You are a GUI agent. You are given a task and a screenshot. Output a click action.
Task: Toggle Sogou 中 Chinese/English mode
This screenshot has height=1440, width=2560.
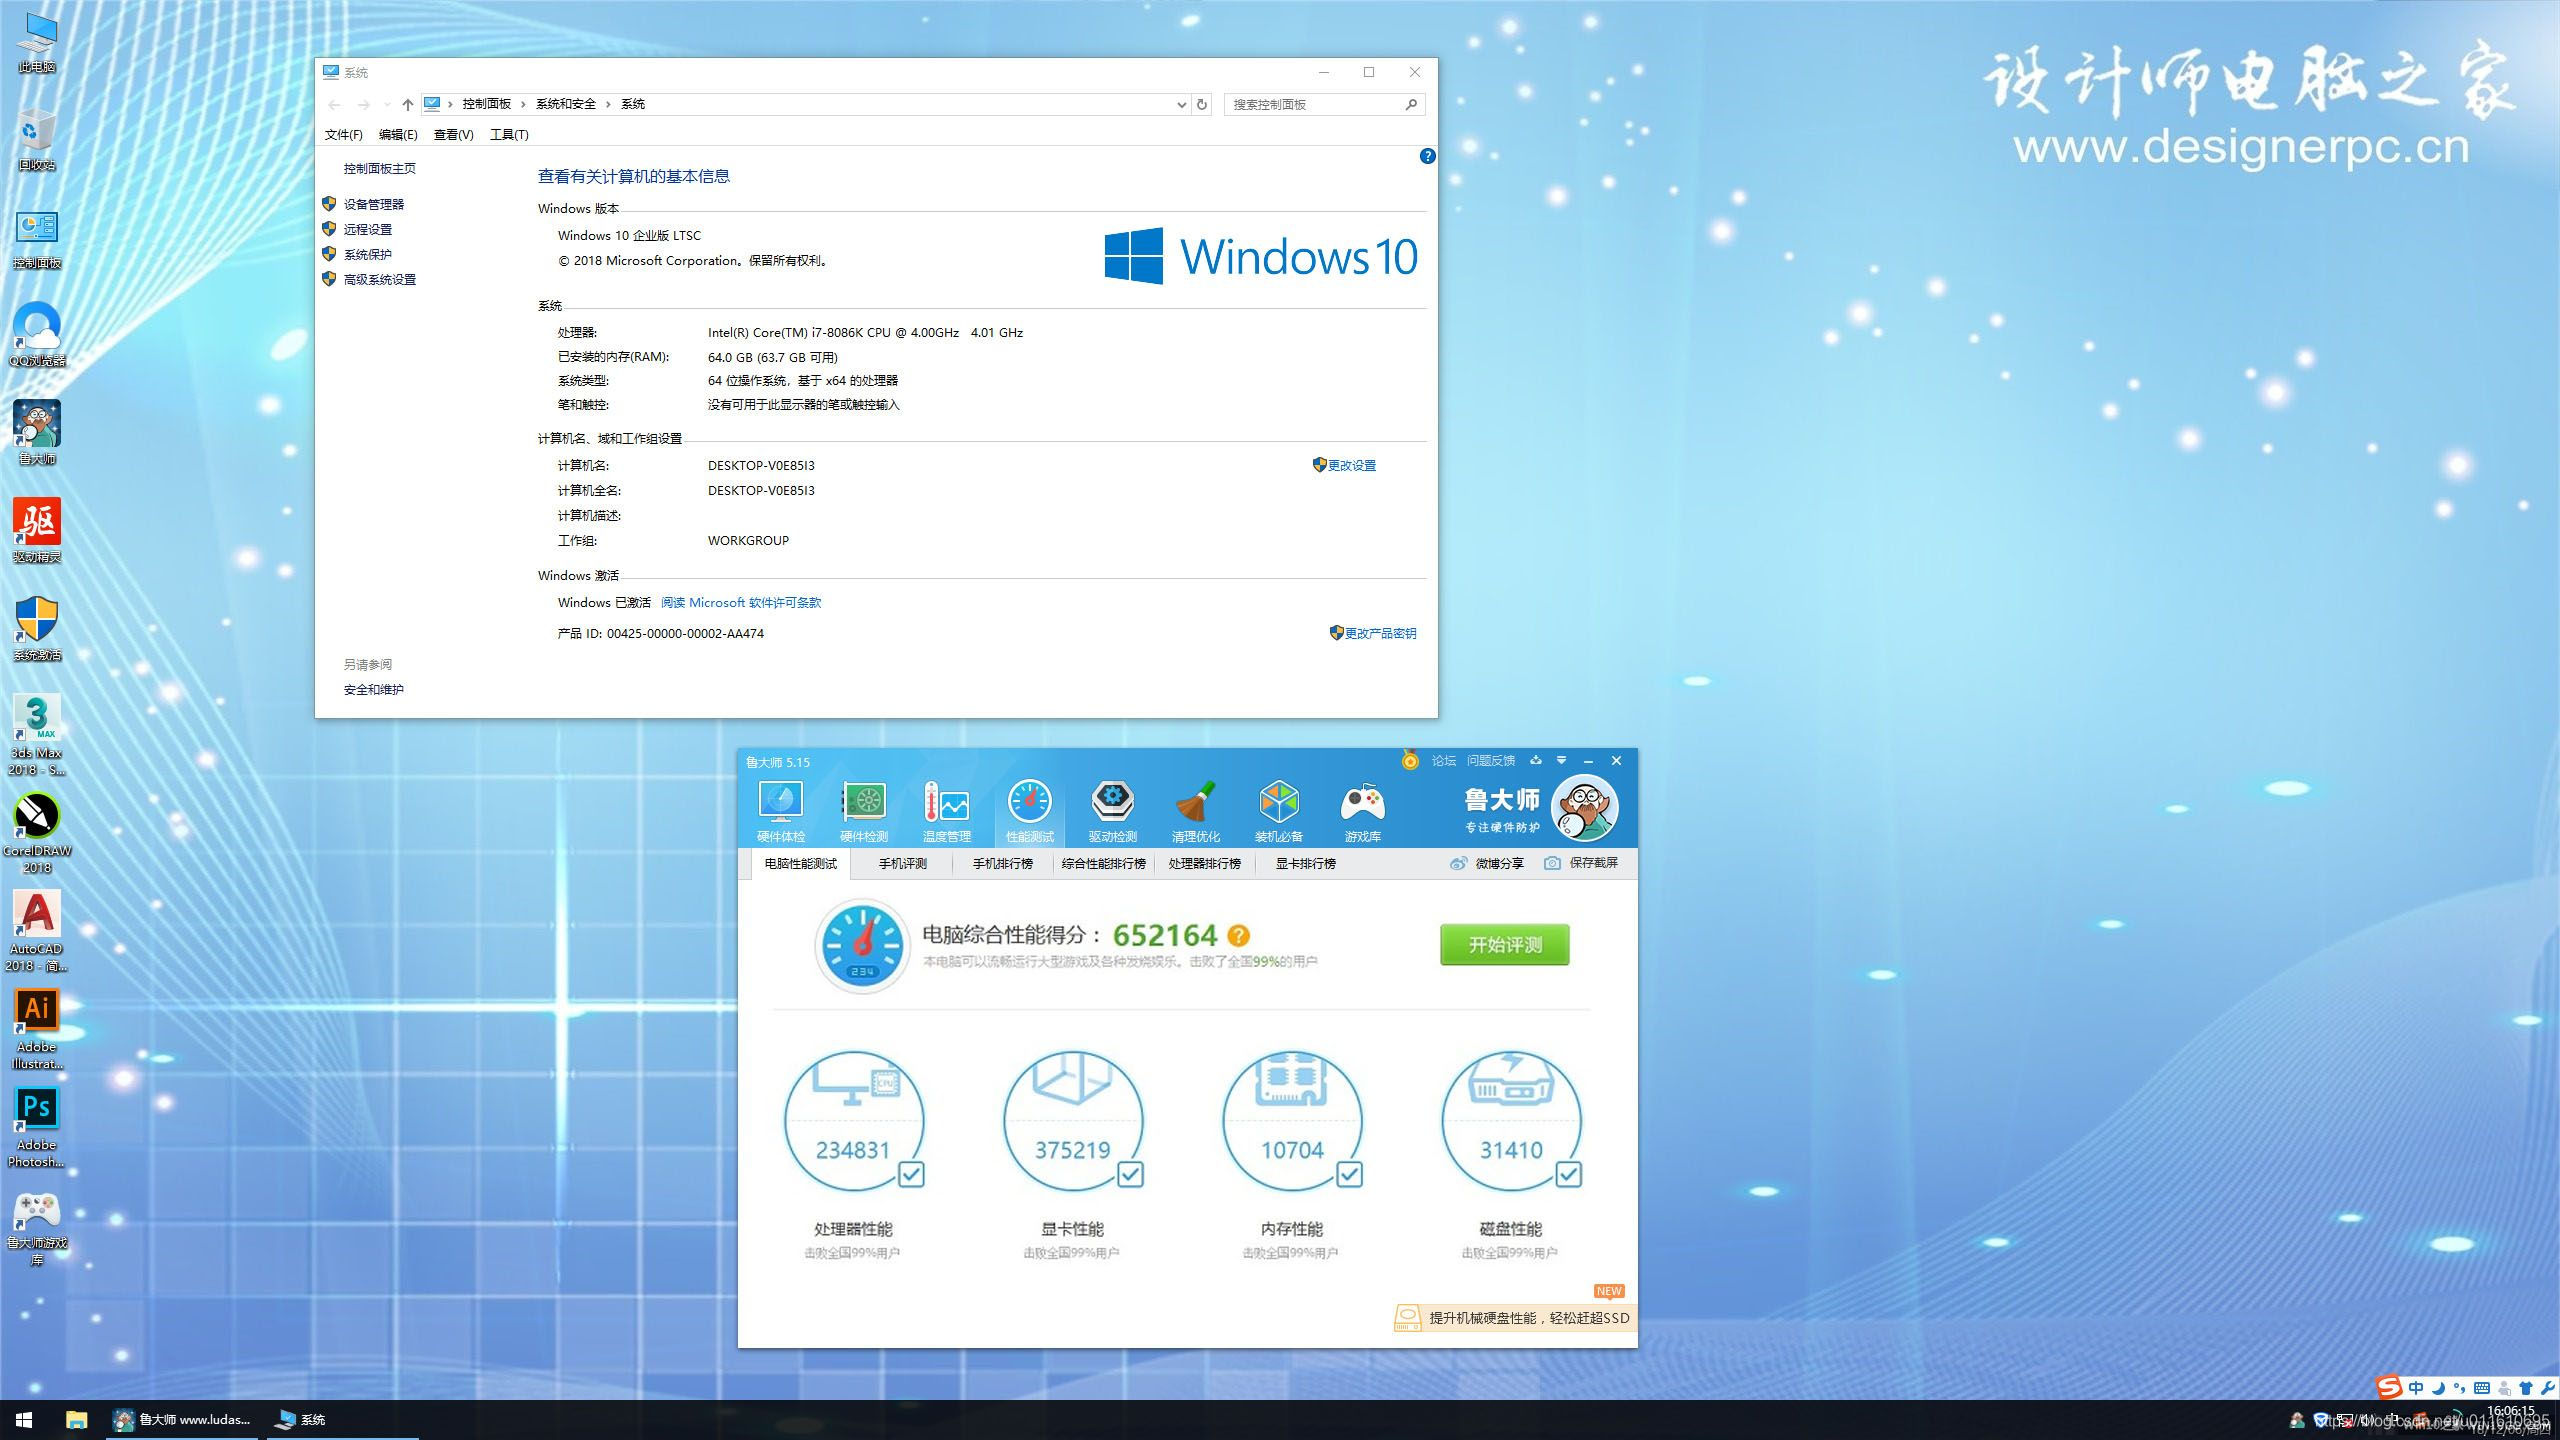(2416, 1388)
